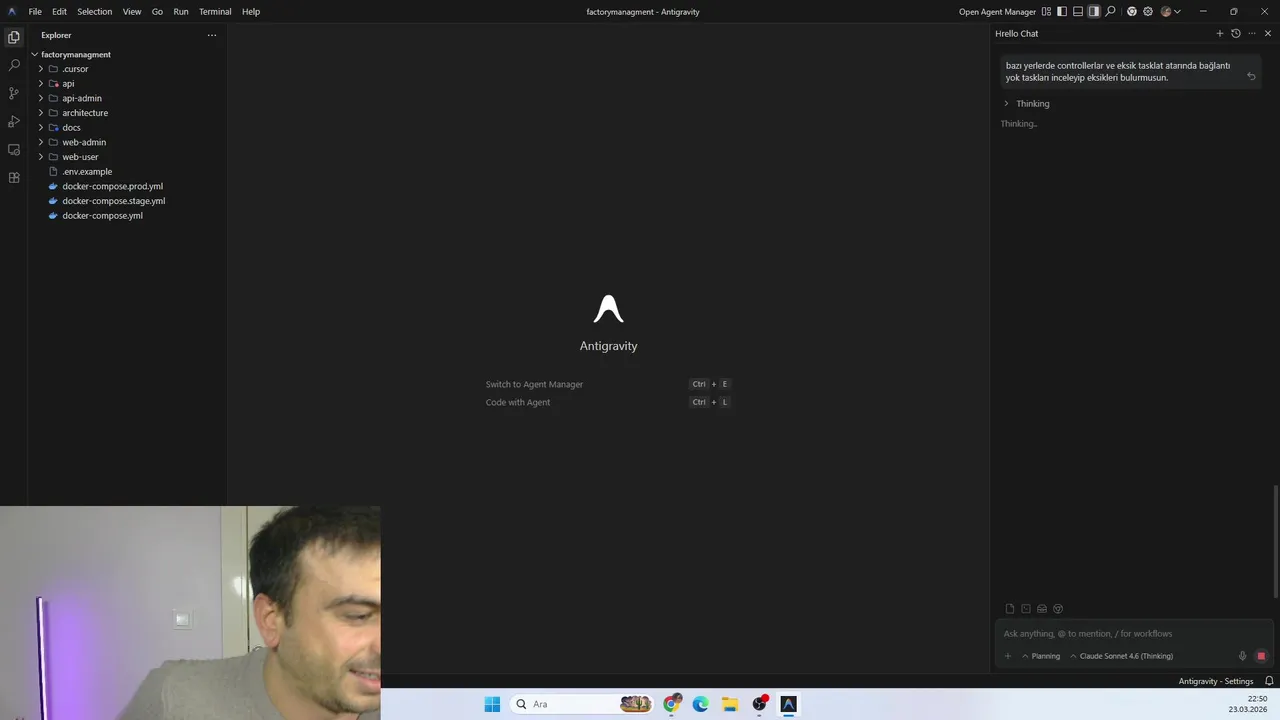Toggle the primary side bar layout
Image resolution: width=1280 pixels, height=720 pixels.
[x=1062, y=12]
